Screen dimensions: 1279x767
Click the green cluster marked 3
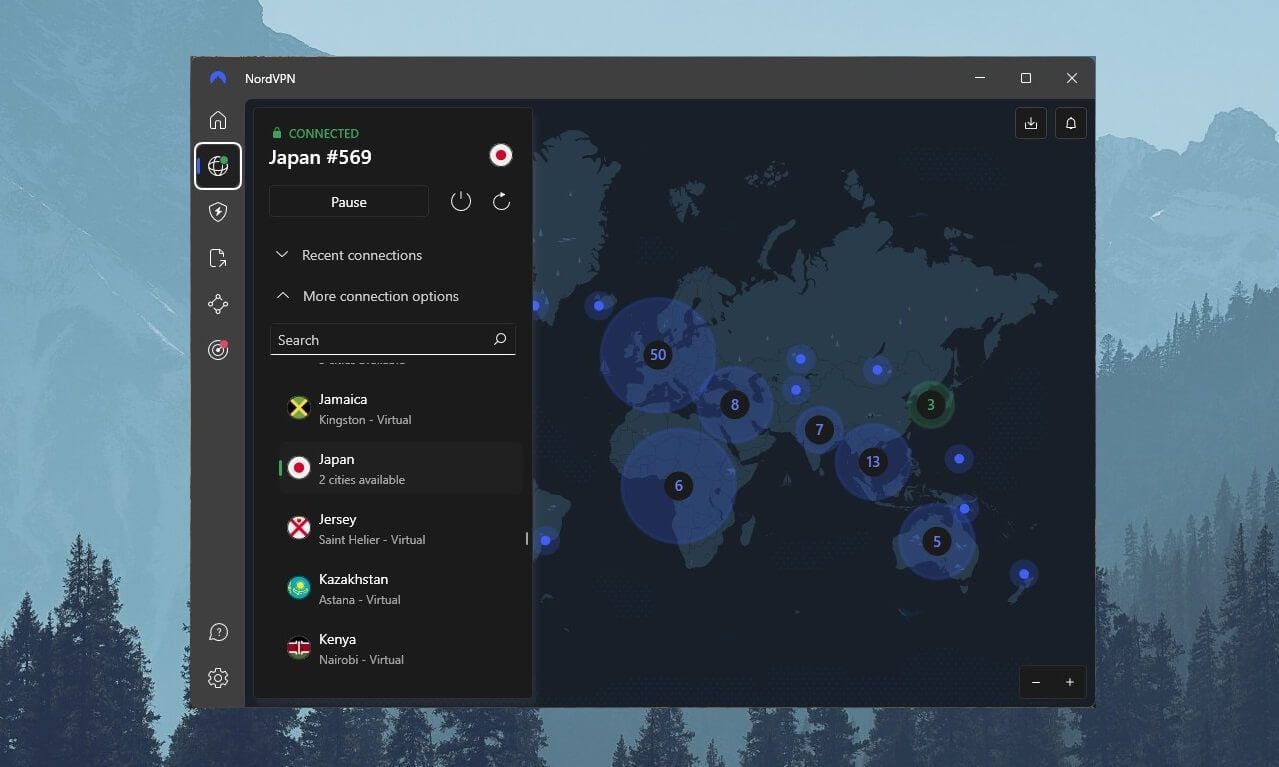[931, 405]
